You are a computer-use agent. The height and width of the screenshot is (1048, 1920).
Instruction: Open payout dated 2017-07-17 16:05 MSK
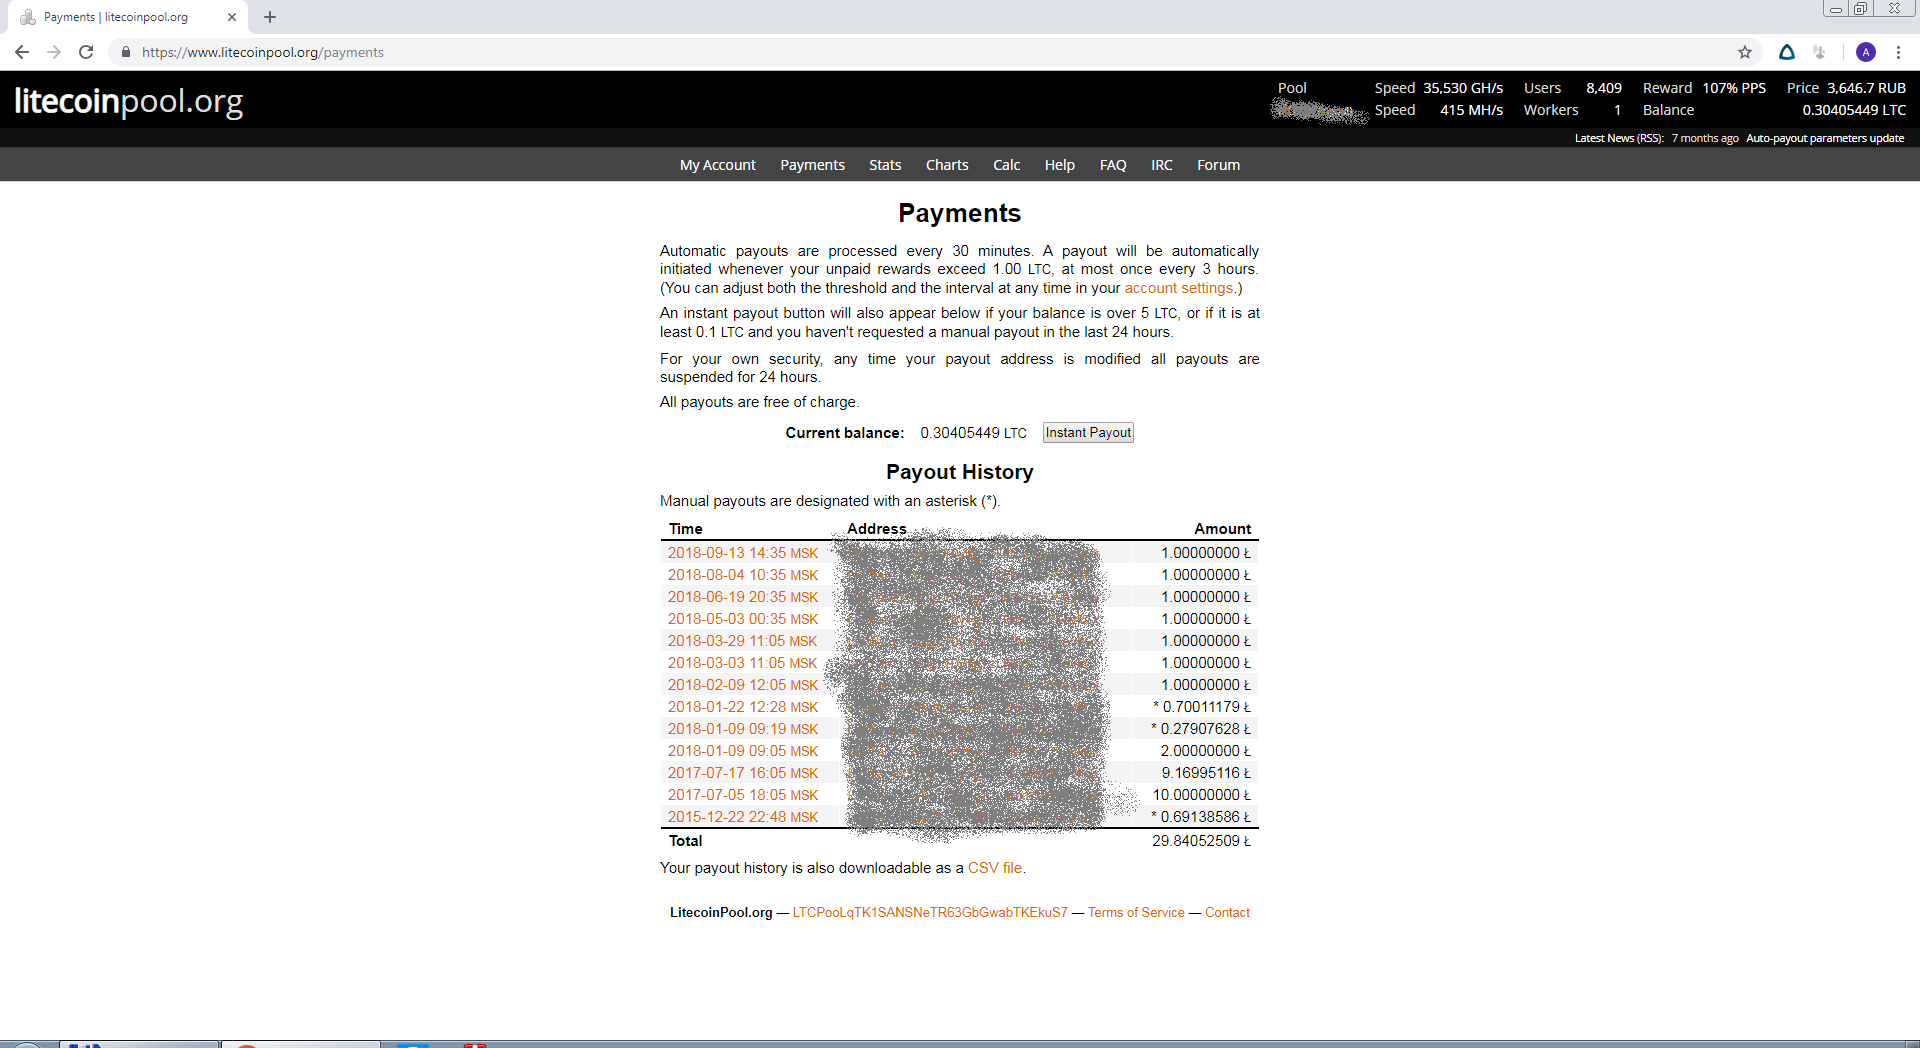pos(743,773)
